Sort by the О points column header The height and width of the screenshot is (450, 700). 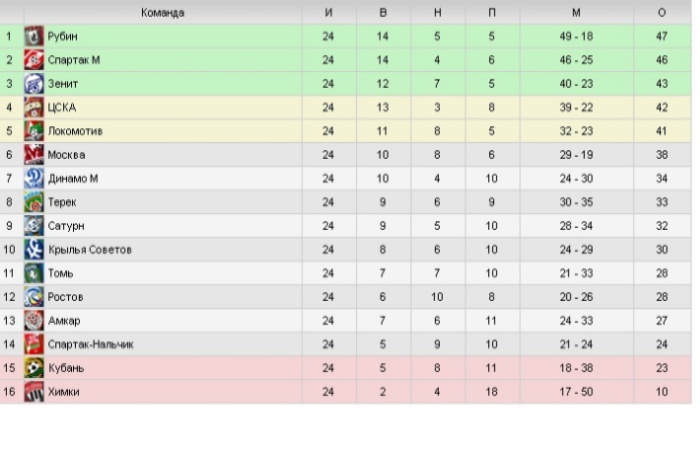(662, 13)
